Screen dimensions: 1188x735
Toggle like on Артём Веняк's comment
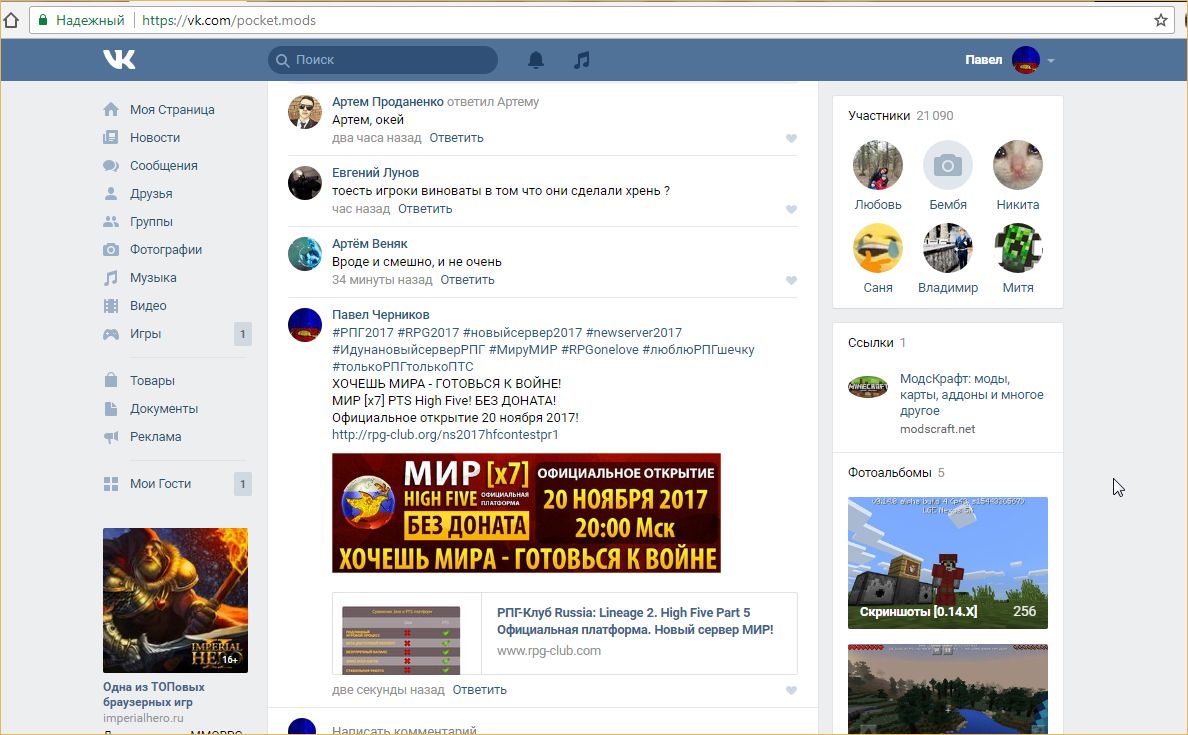(x=791, y=281)
